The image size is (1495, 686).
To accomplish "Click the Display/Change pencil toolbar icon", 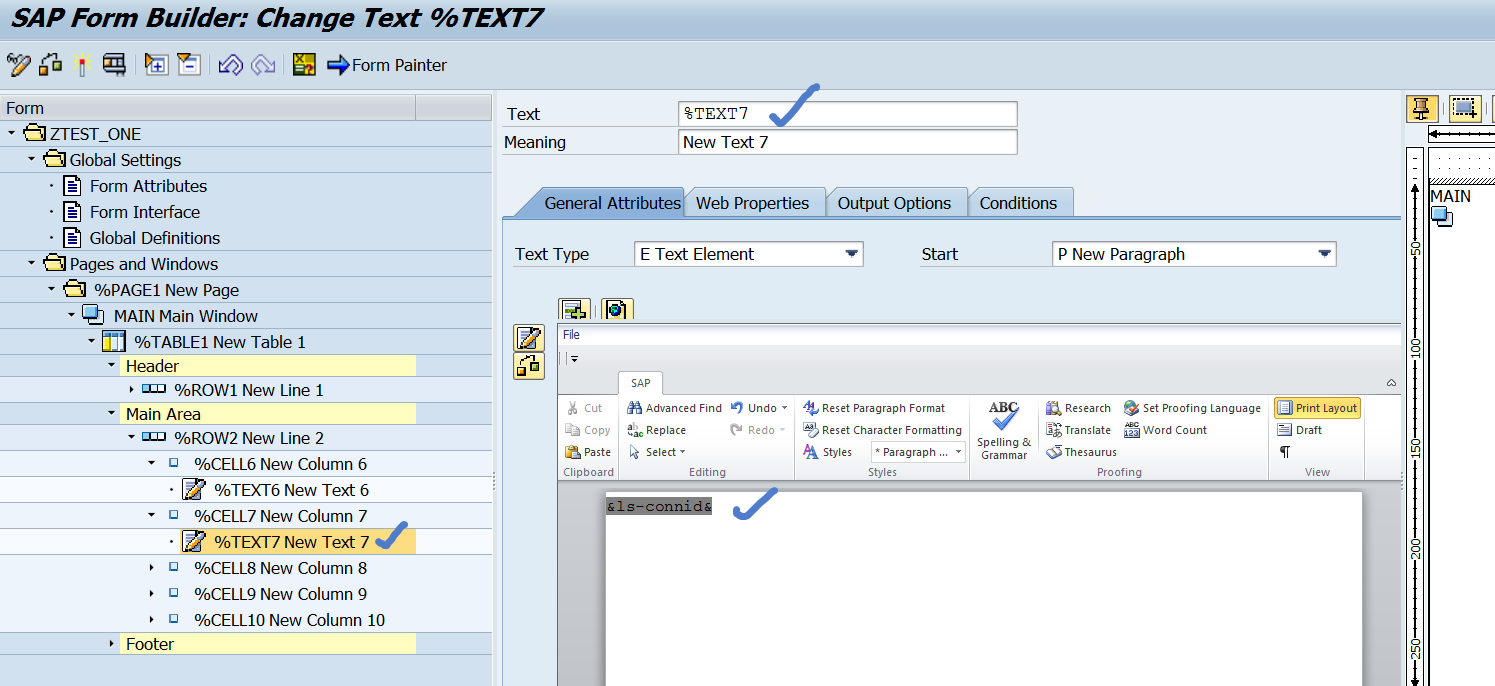I will coord(18,65).
